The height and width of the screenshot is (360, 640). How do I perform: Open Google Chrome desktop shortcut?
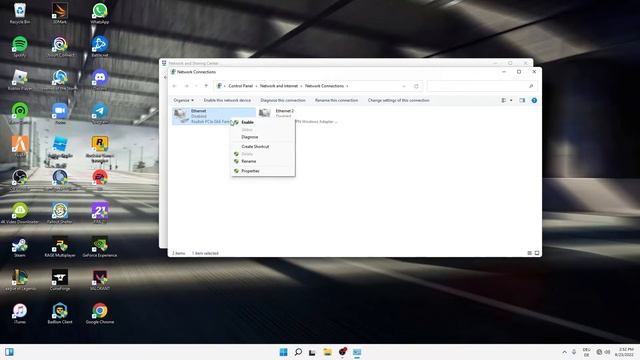click(100, 313)
